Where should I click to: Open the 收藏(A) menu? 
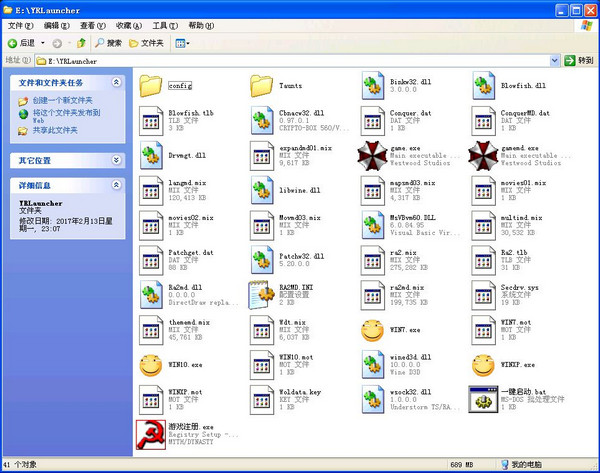(x=129, y=26)
